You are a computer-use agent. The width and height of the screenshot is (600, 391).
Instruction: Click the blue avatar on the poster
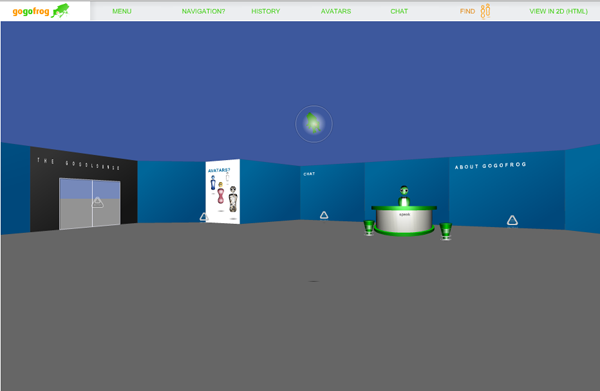213,183
